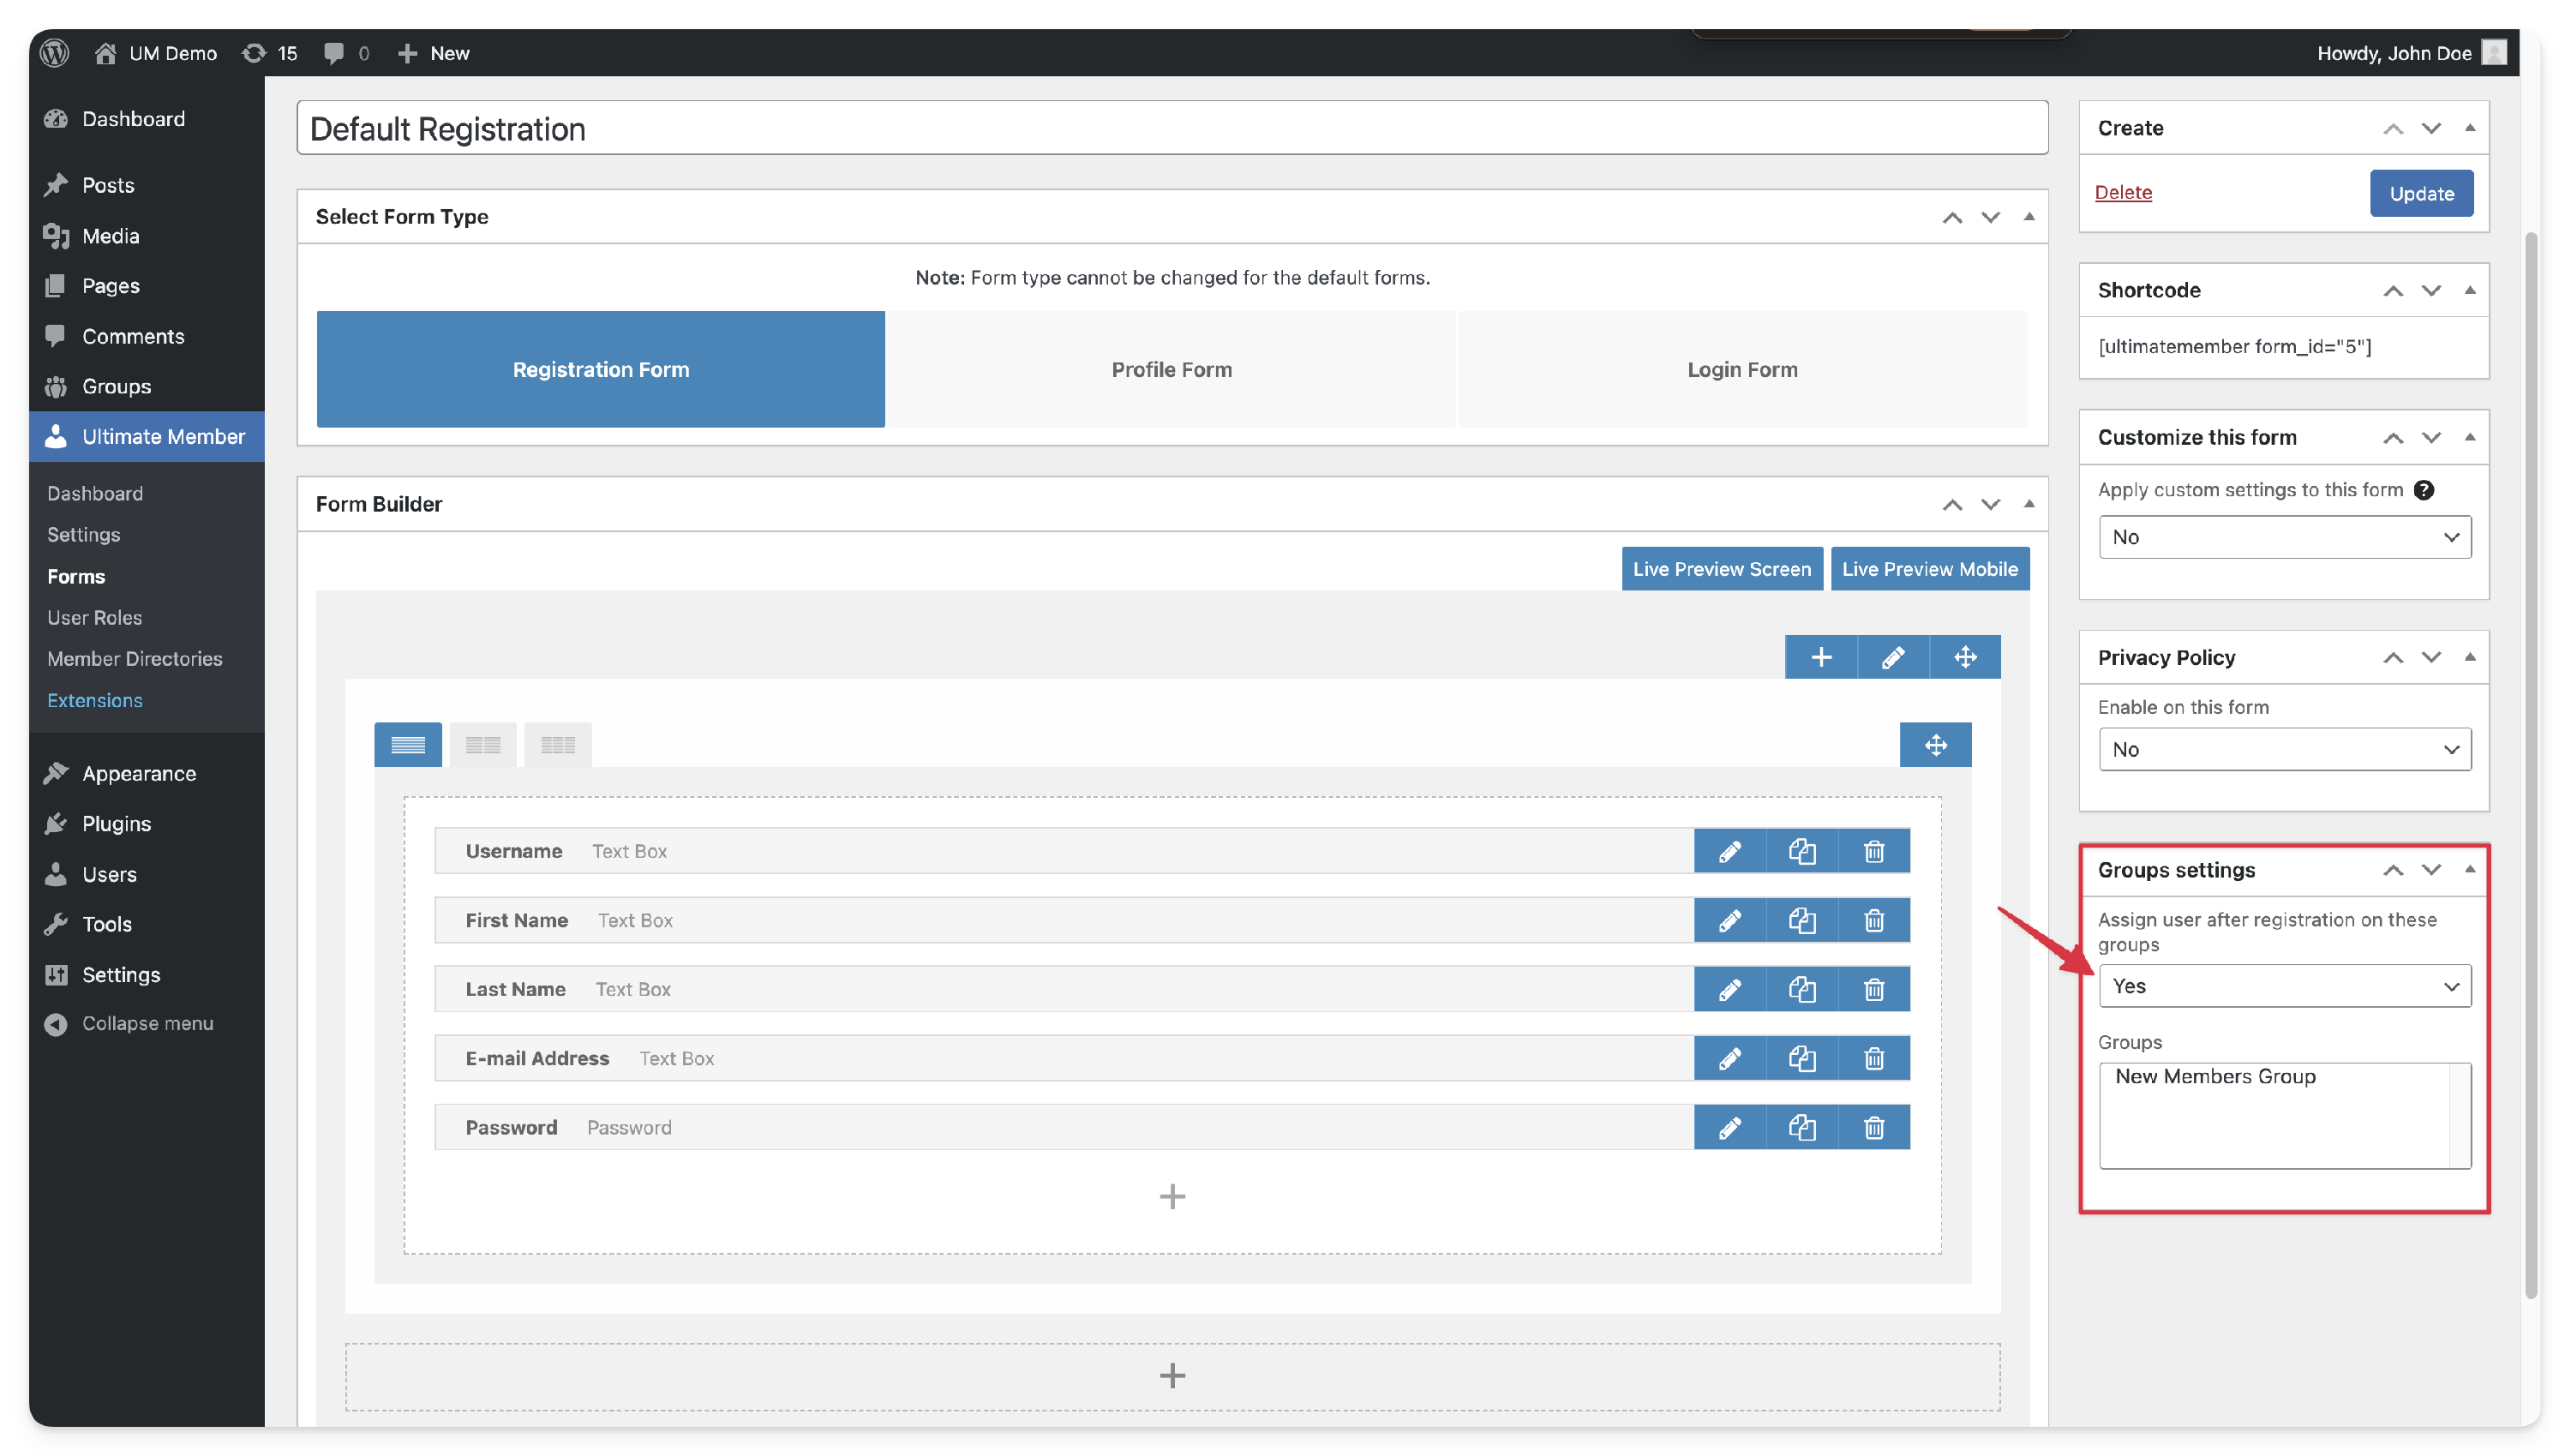Click the red Delete link
Screen dimensions: 2571x1456
point(2122,192)
